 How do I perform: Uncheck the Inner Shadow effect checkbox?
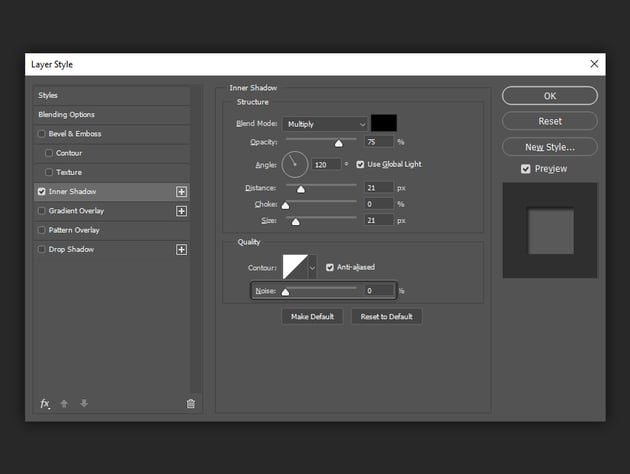41,192
